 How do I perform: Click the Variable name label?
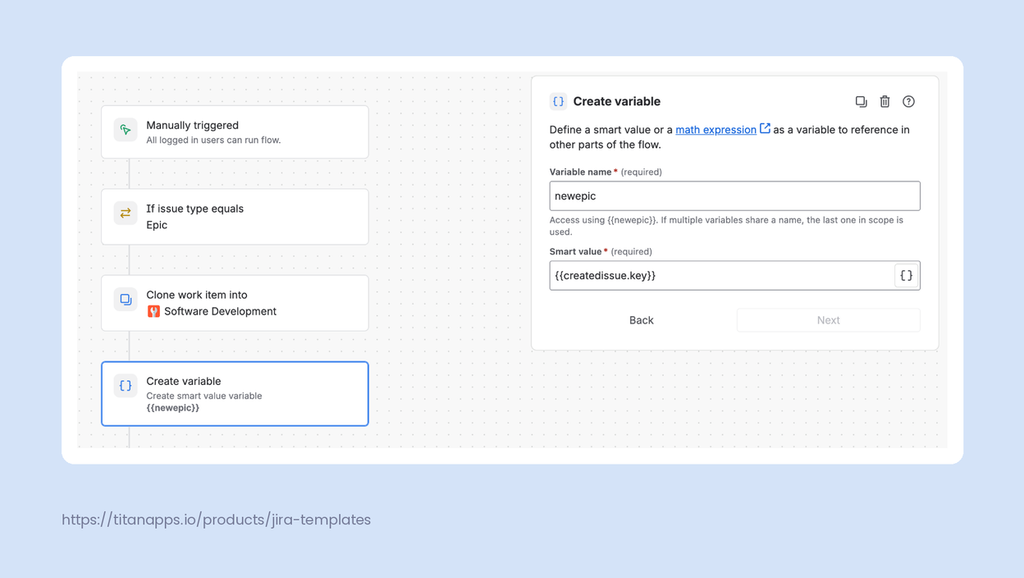[x=581, y=172]
